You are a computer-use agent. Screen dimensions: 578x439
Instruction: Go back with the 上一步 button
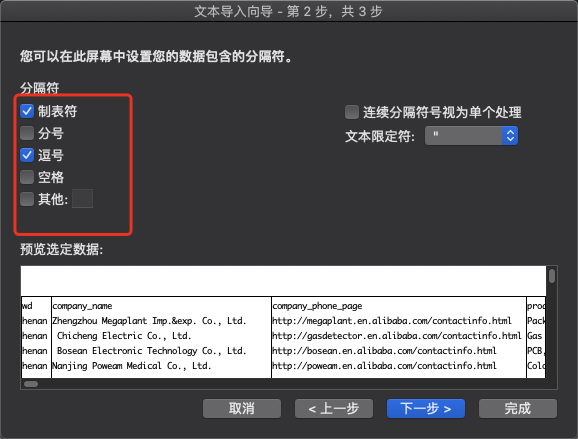[334, 408]
